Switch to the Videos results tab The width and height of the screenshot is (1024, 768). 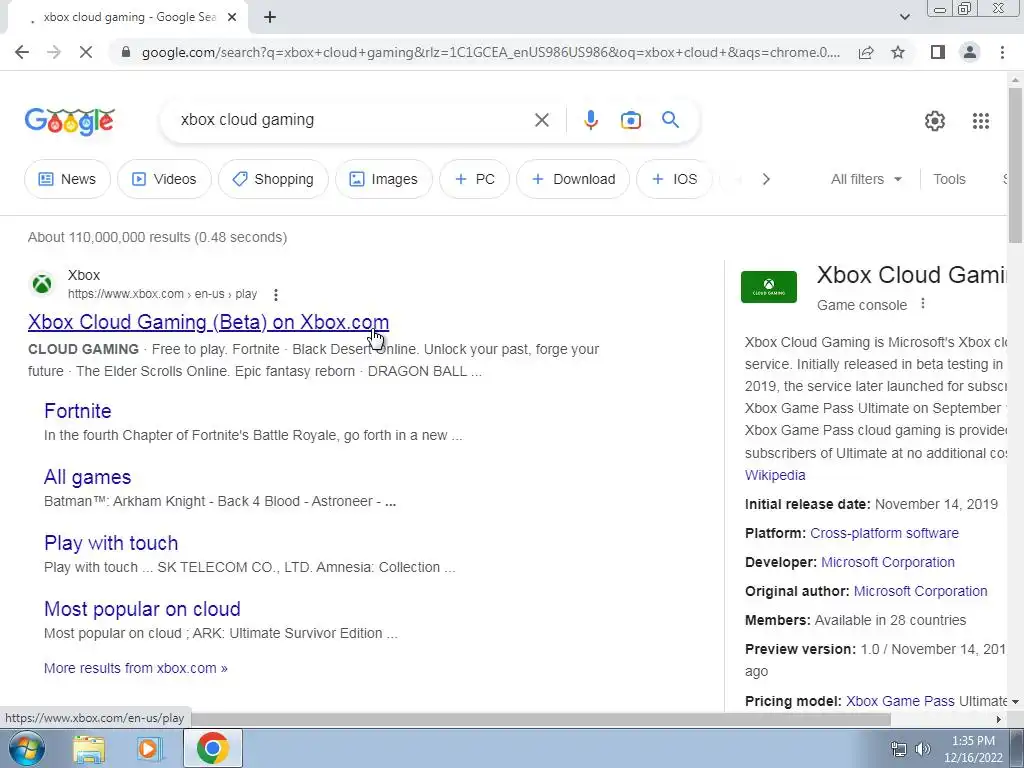(x=164, y=179)
